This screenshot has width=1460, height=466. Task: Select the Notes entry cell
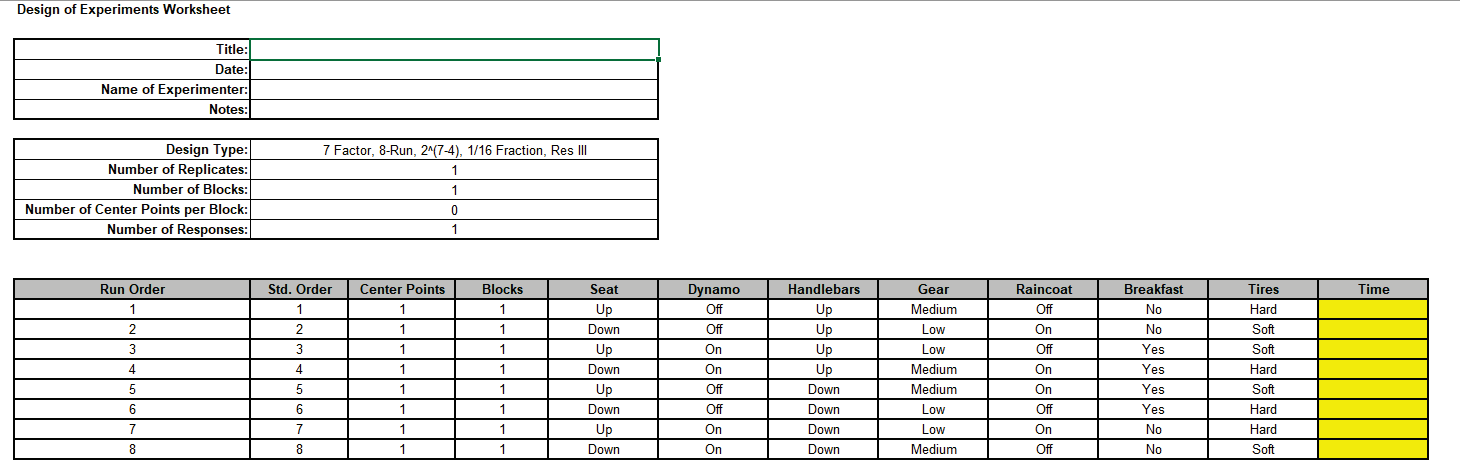pos(454,109)
